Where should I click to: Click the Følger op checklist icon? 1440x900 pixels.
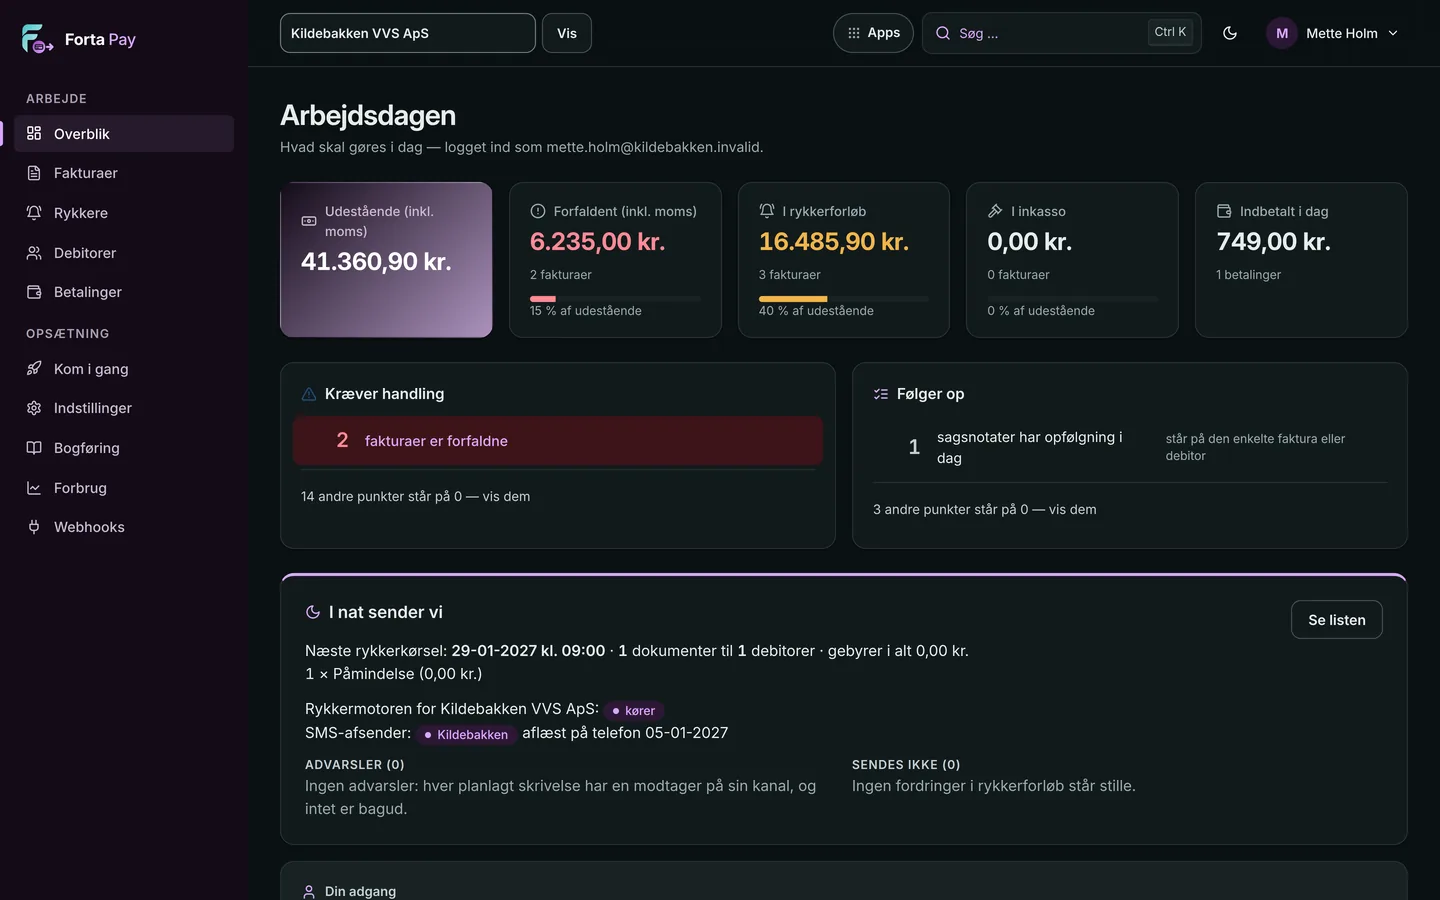[x=881, y=394]
